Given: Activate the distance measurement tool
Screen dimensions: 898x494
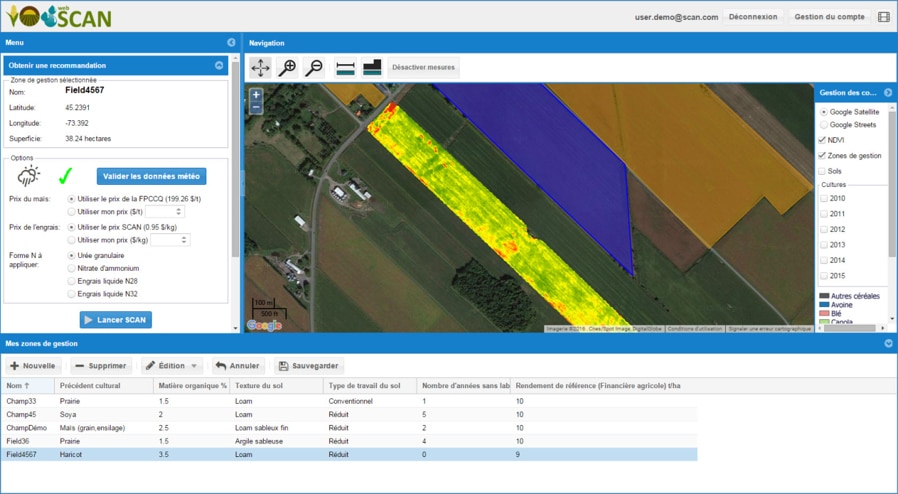Looking at the screenshot, I should (345, 68).
